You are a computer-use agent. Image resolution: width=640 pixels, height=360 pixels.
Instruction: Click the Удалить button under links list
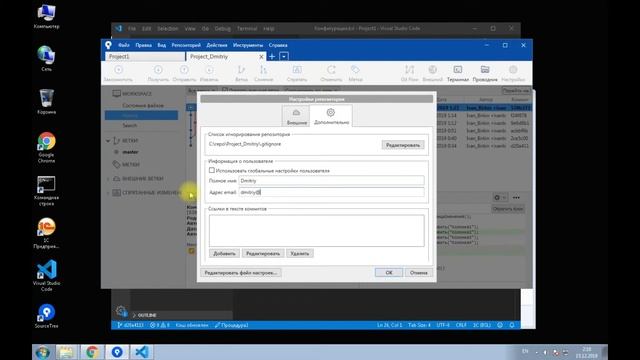coord(300,253)
